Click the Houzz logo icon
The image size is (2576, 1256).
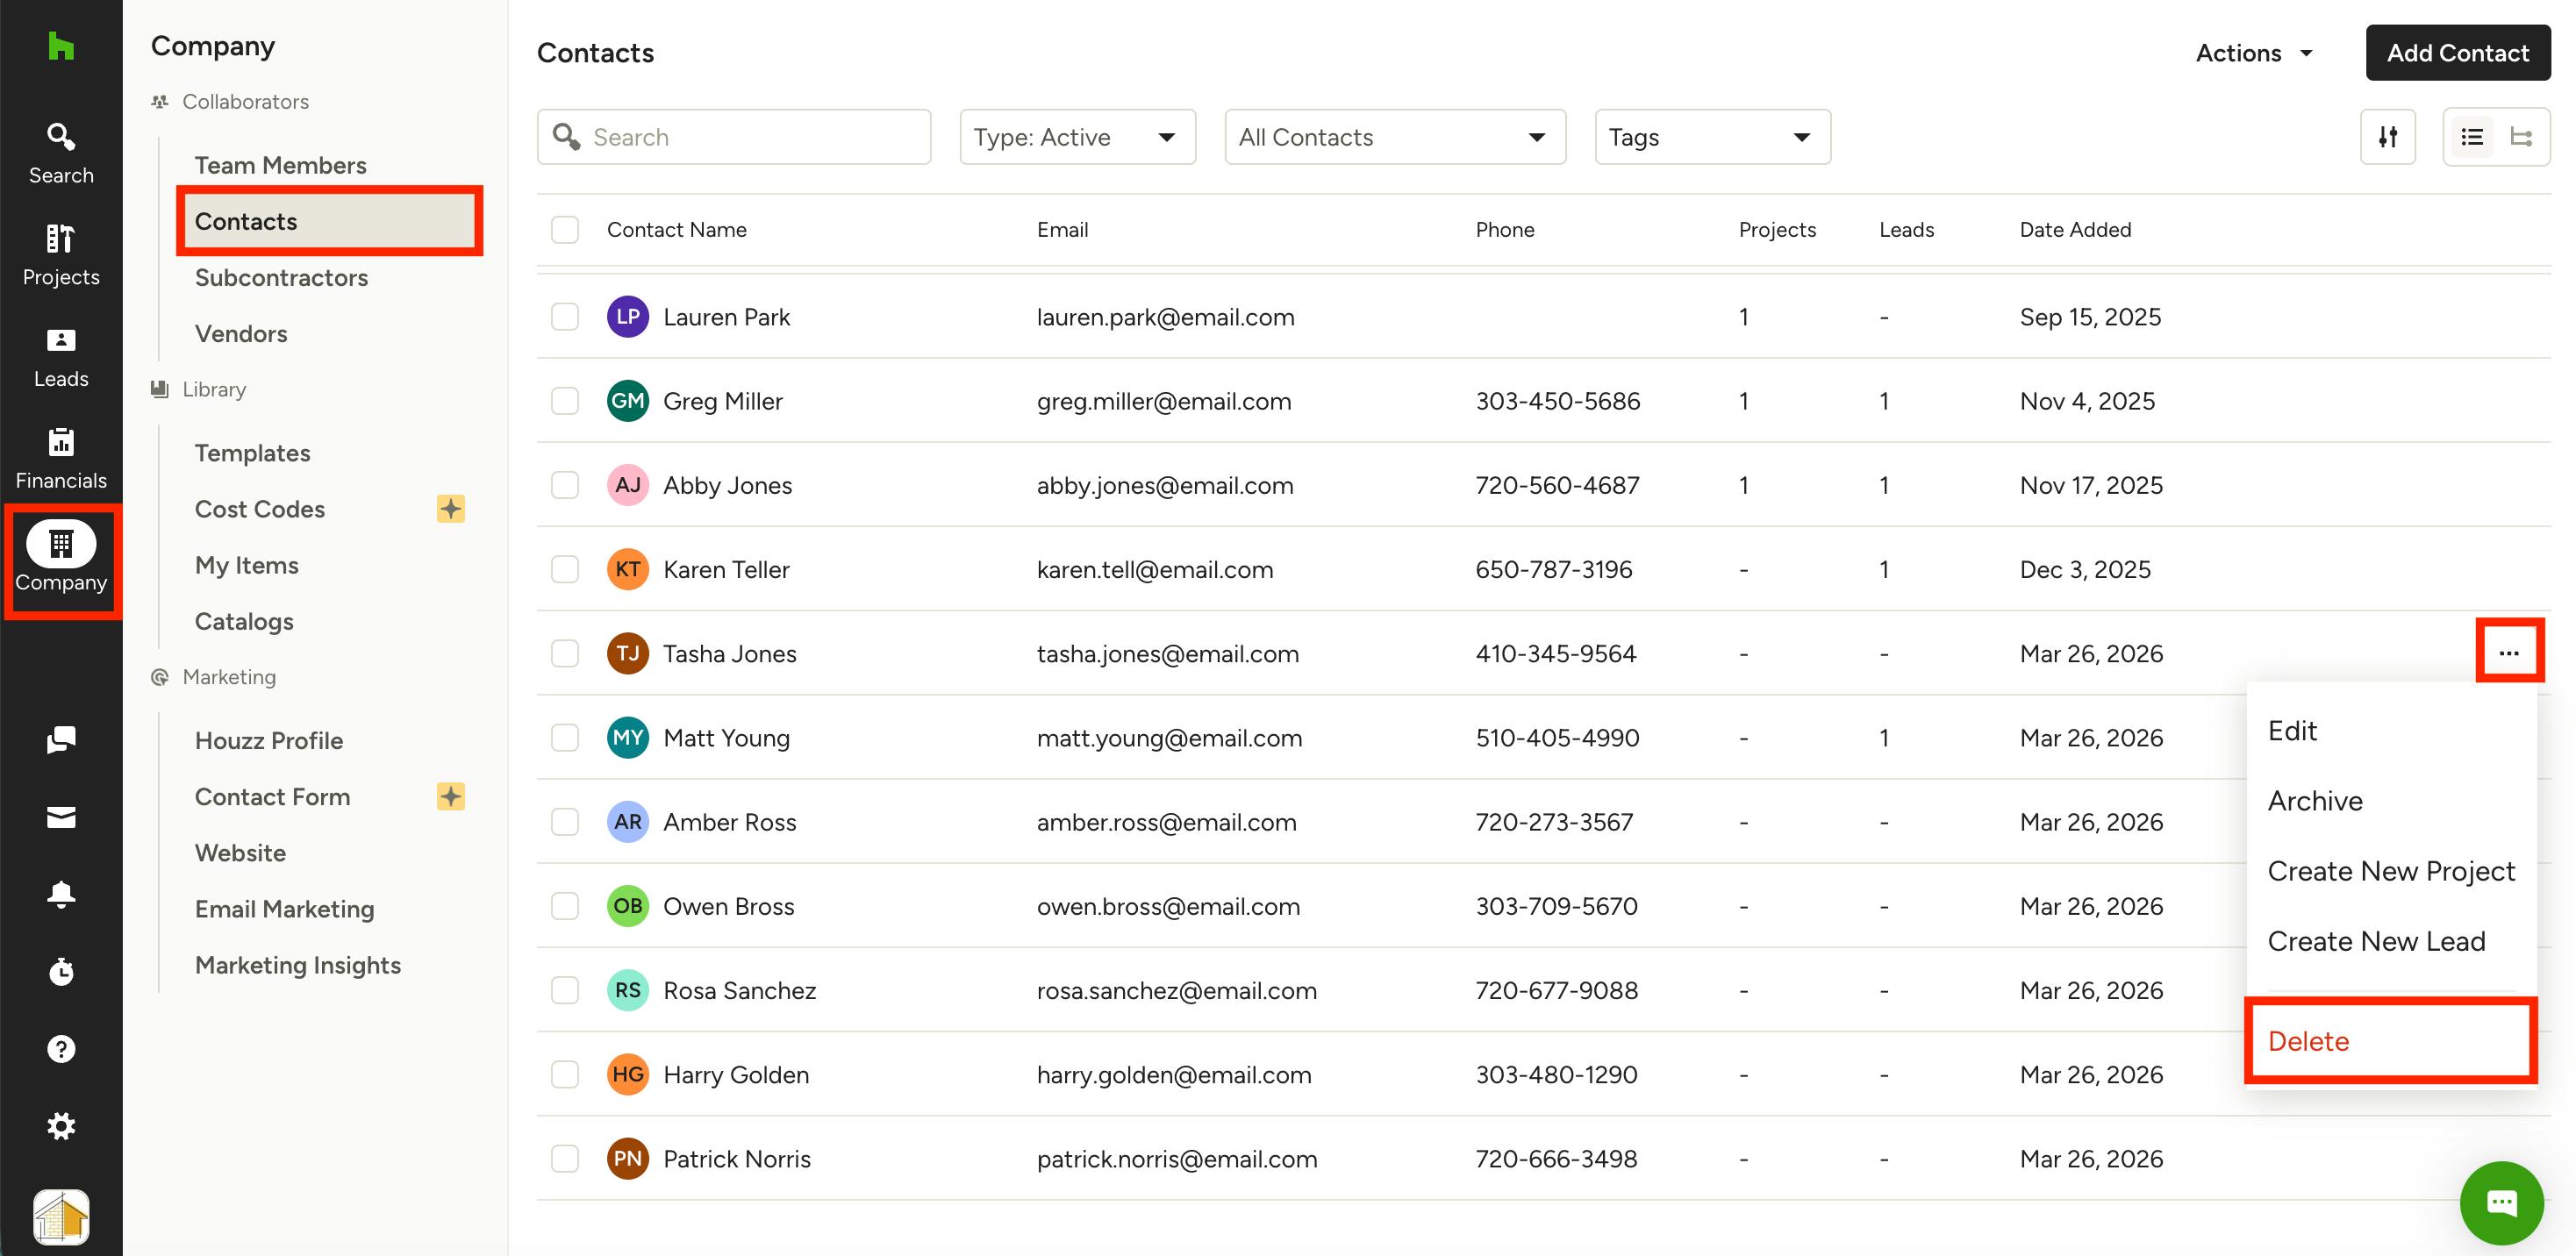[x=61, y=46]
